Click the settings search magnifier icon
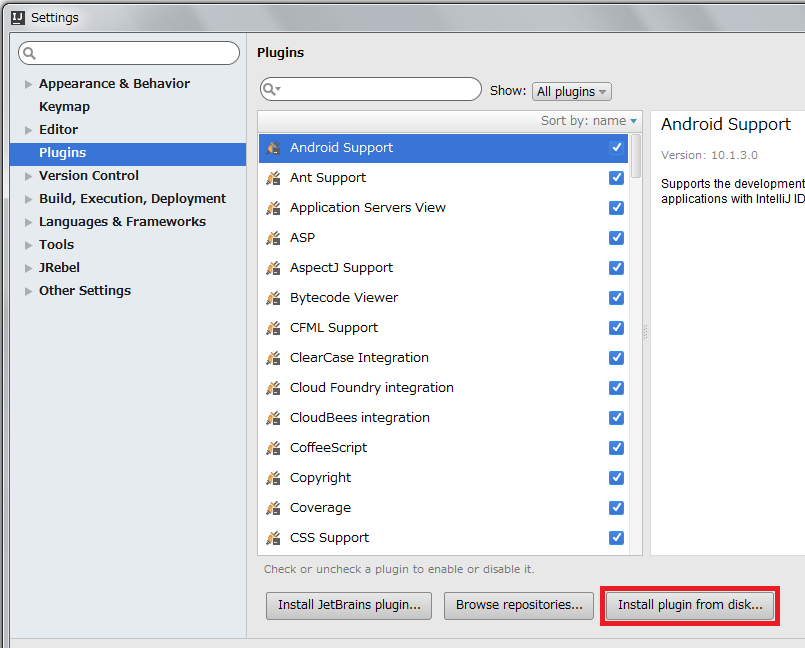This screenshot has height=648, width=805. pyautogui.click(x=29, y=53)
